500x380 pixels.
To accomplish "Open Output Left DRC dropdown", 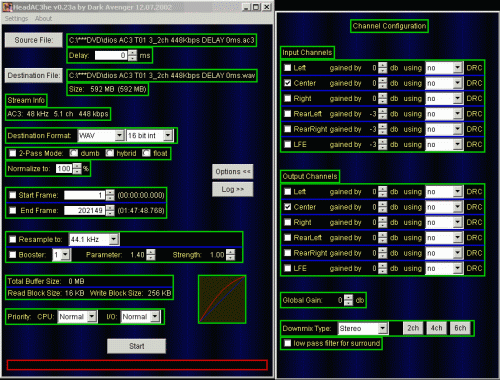I will [444, 192].
